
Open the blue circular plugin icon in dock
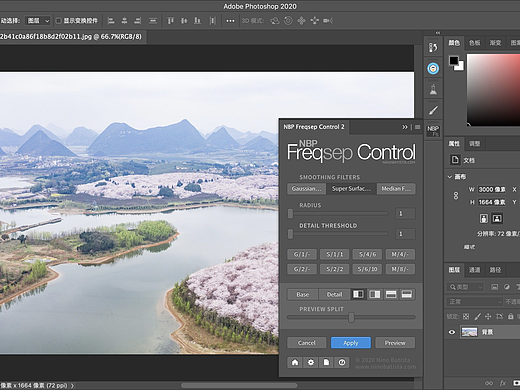click(x=433, y=68)
